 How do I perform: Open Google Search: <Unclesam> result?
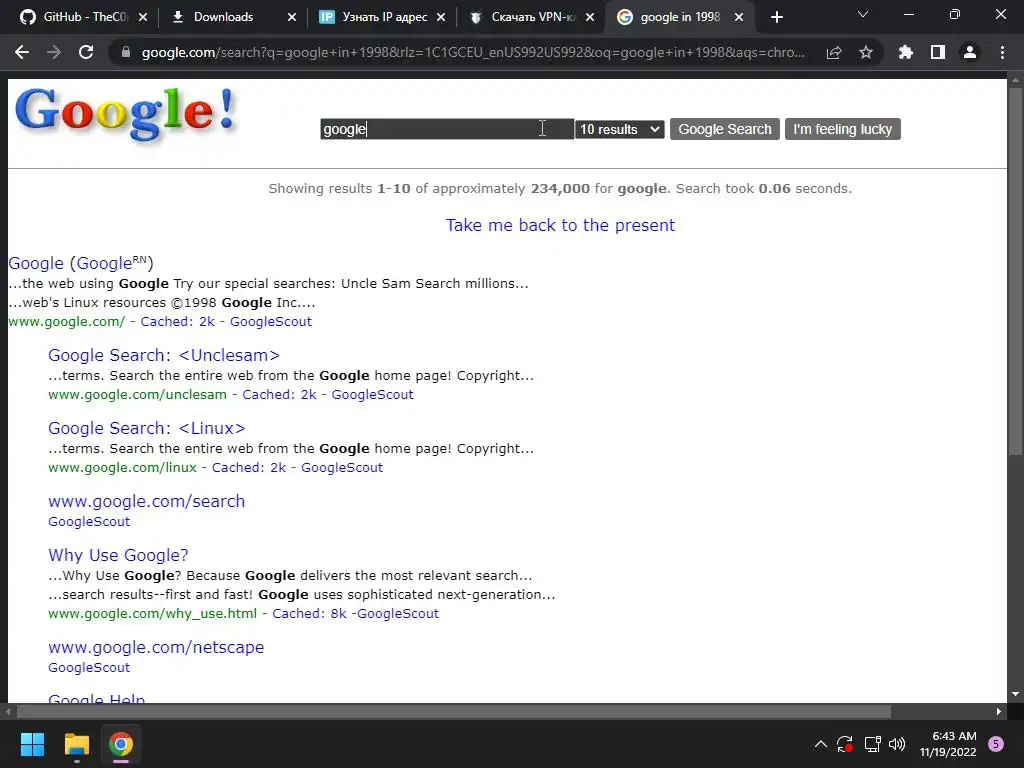pyautogui.click(x=164, y=355)
